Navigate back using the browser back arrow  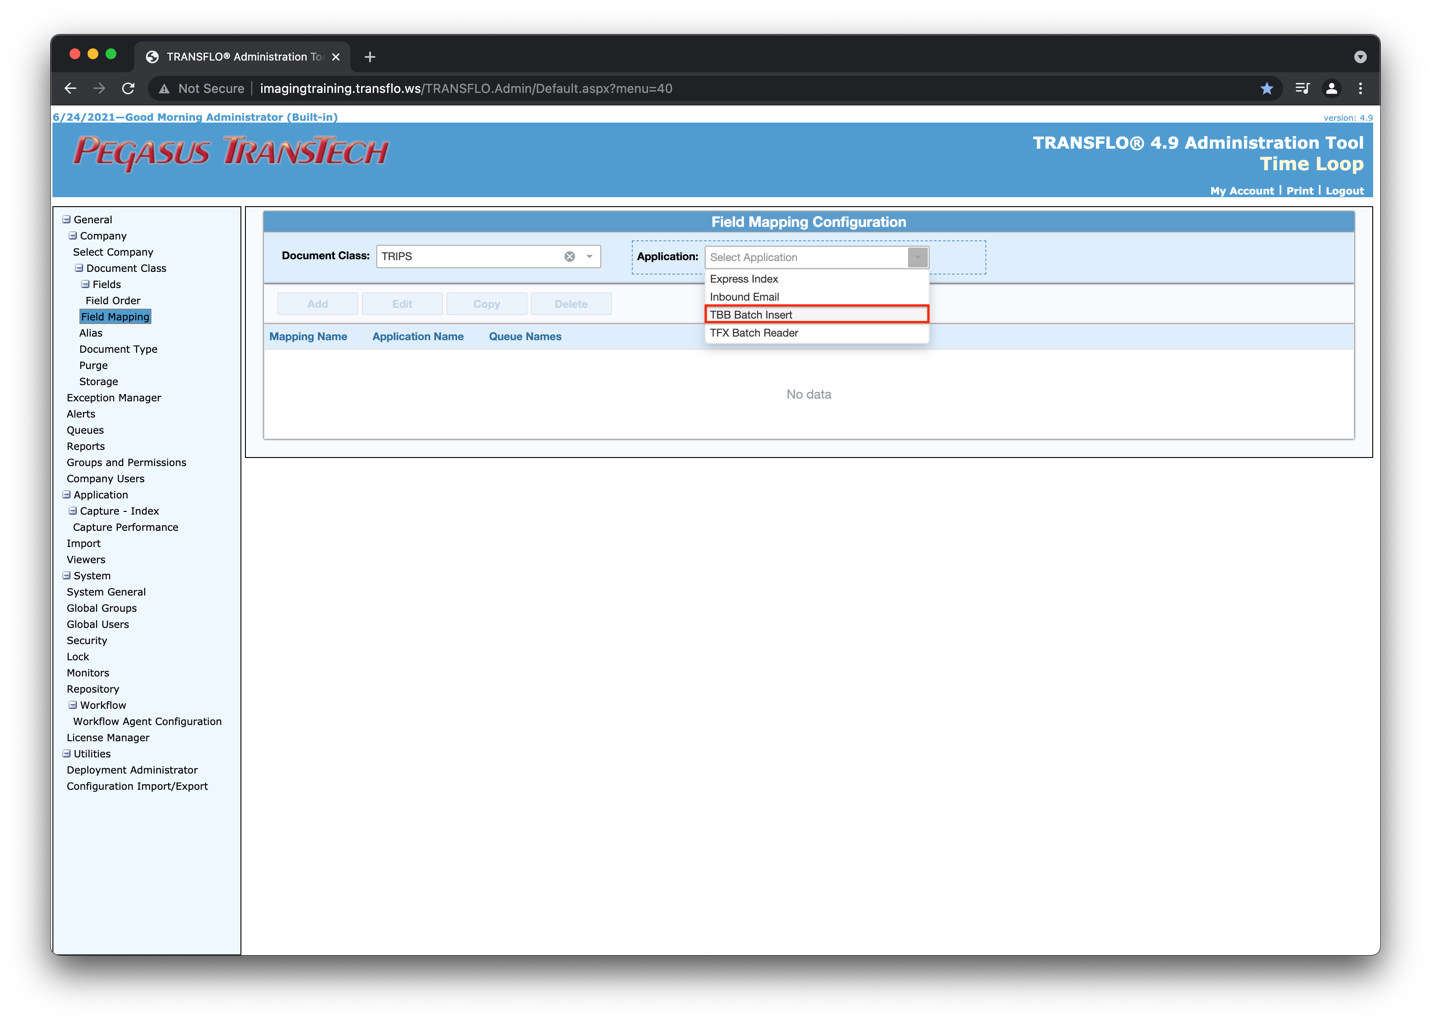pos(69,88)
